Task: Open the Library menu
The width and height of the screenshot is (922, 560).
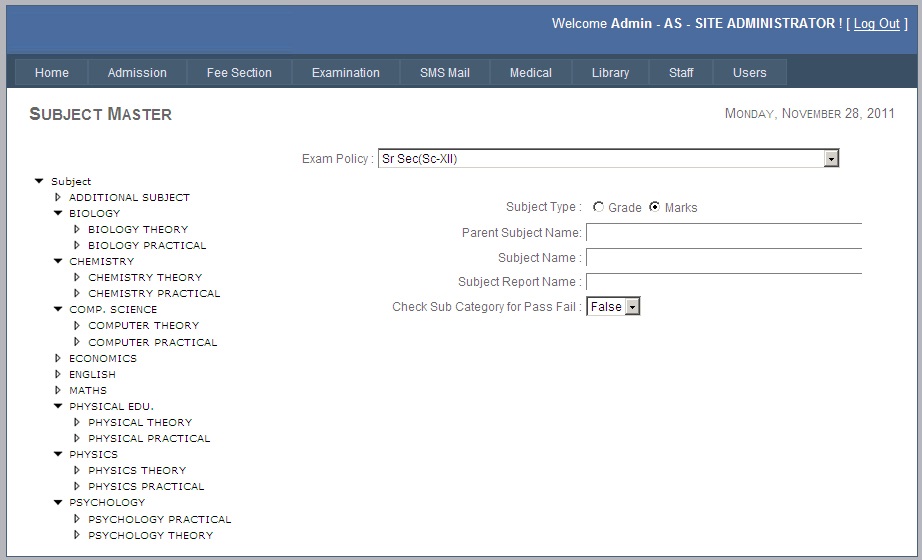Action: pos(610,72)
